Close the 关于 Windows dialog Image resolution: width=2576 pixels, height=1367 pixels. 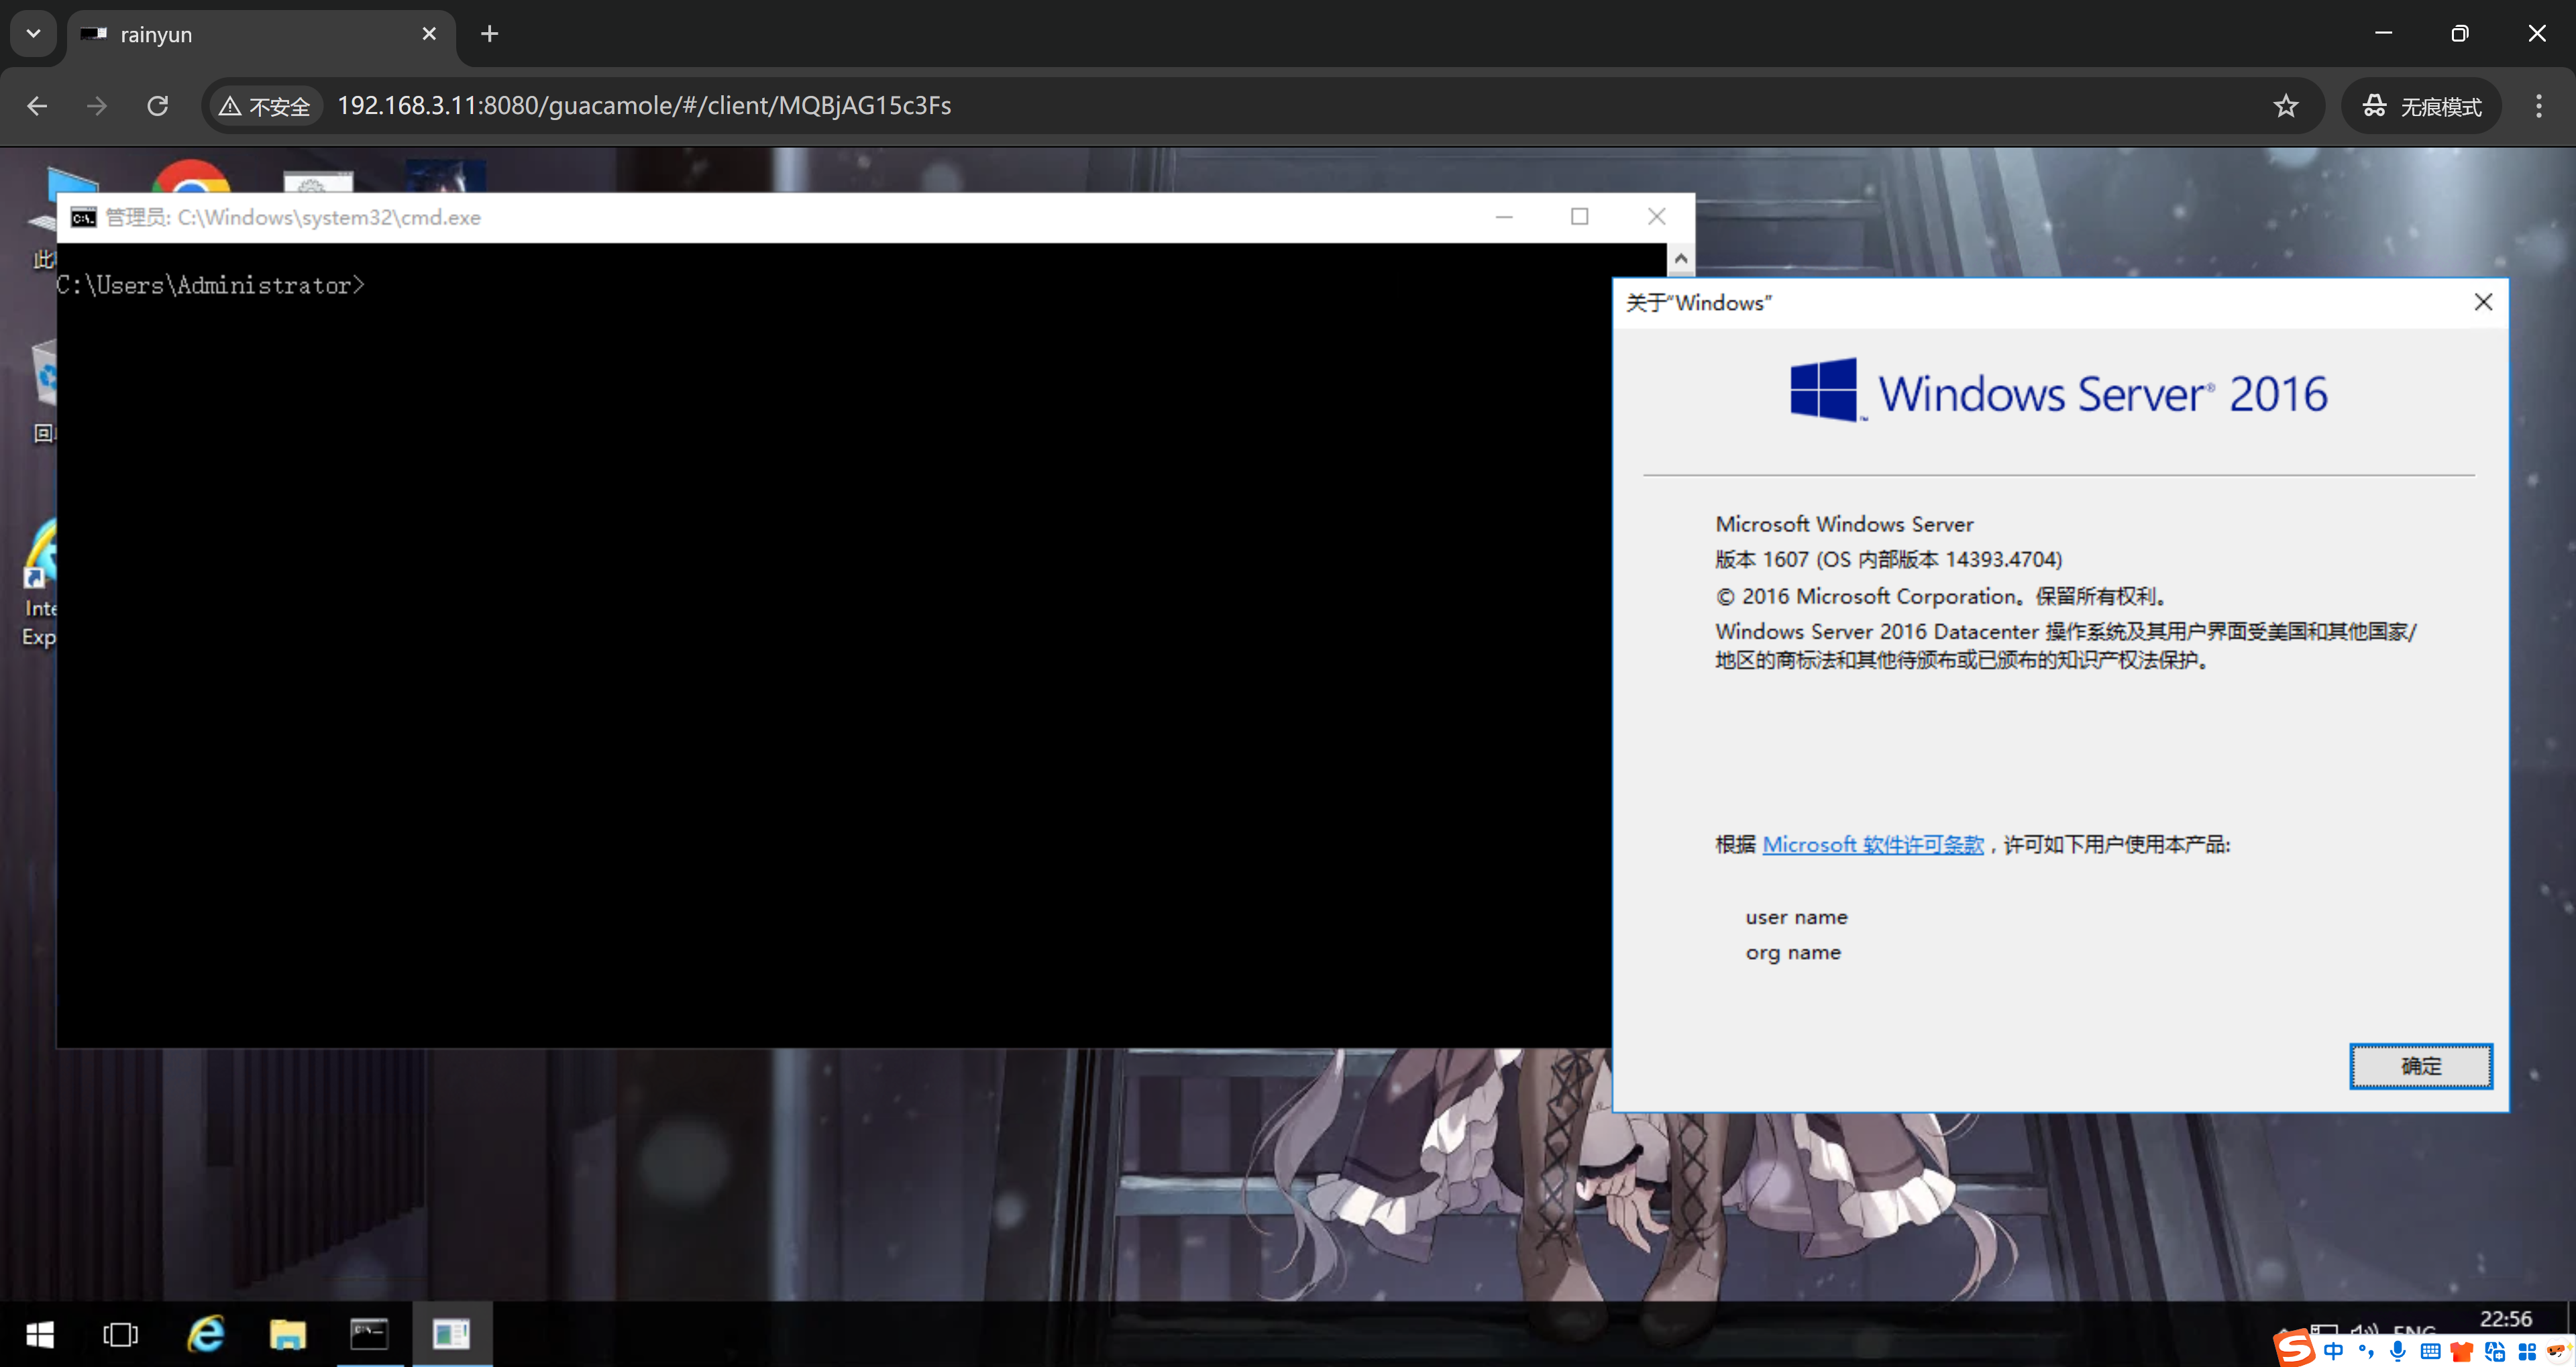point(2482,302)
